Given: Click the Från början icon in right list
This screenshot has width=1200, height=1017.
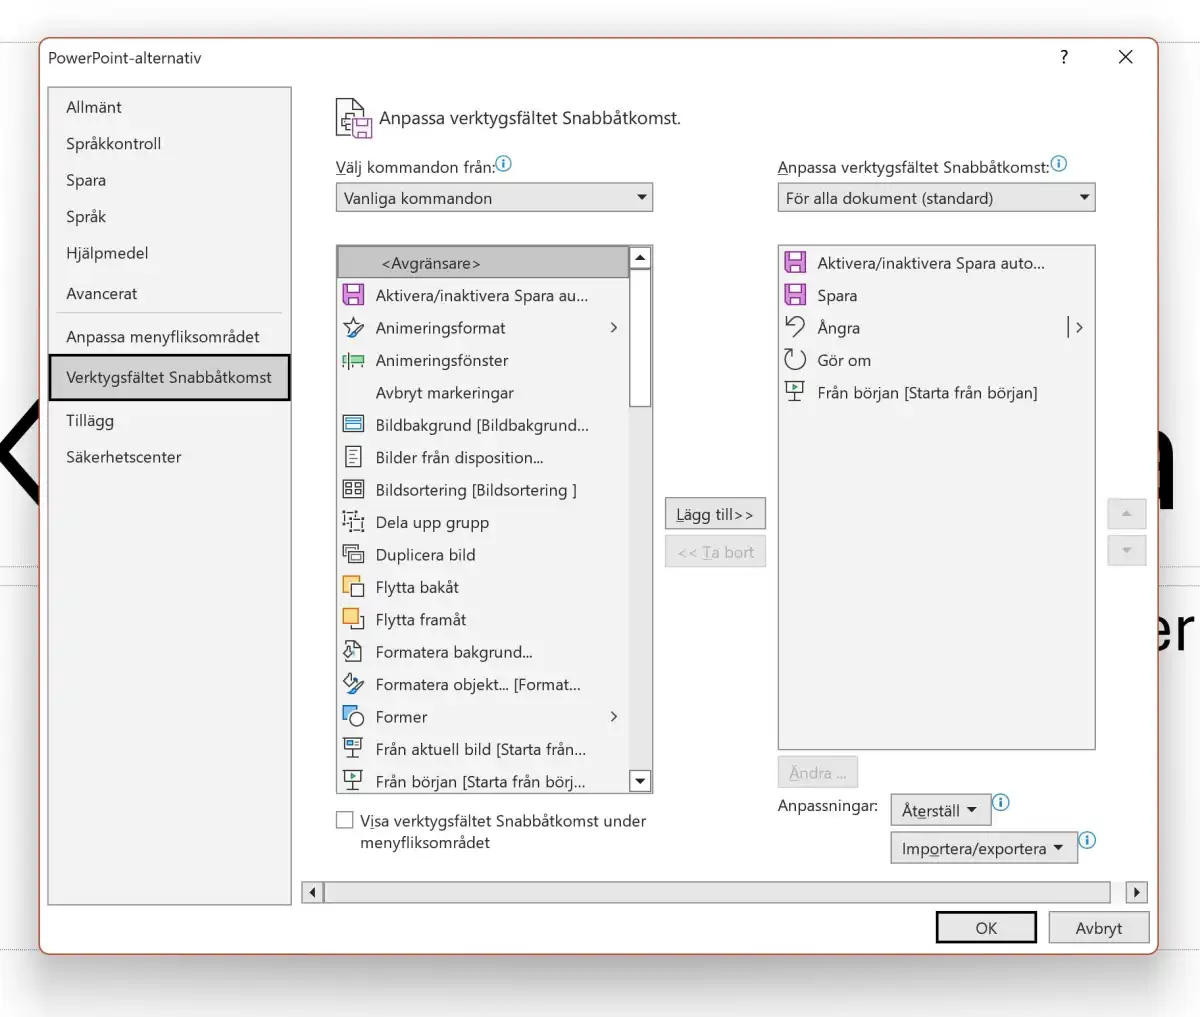Looking at the screenshot, I should tap(795, 392).
